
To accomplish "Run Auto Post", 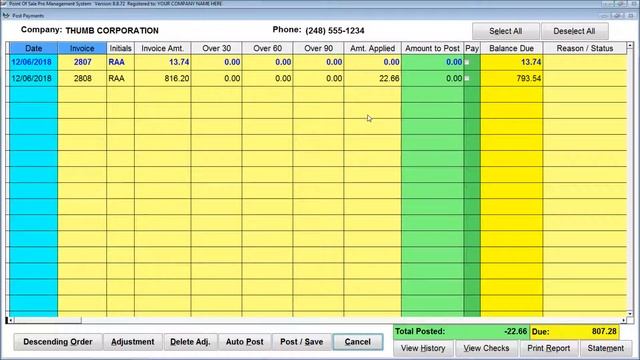I will (x=244, y=342).
